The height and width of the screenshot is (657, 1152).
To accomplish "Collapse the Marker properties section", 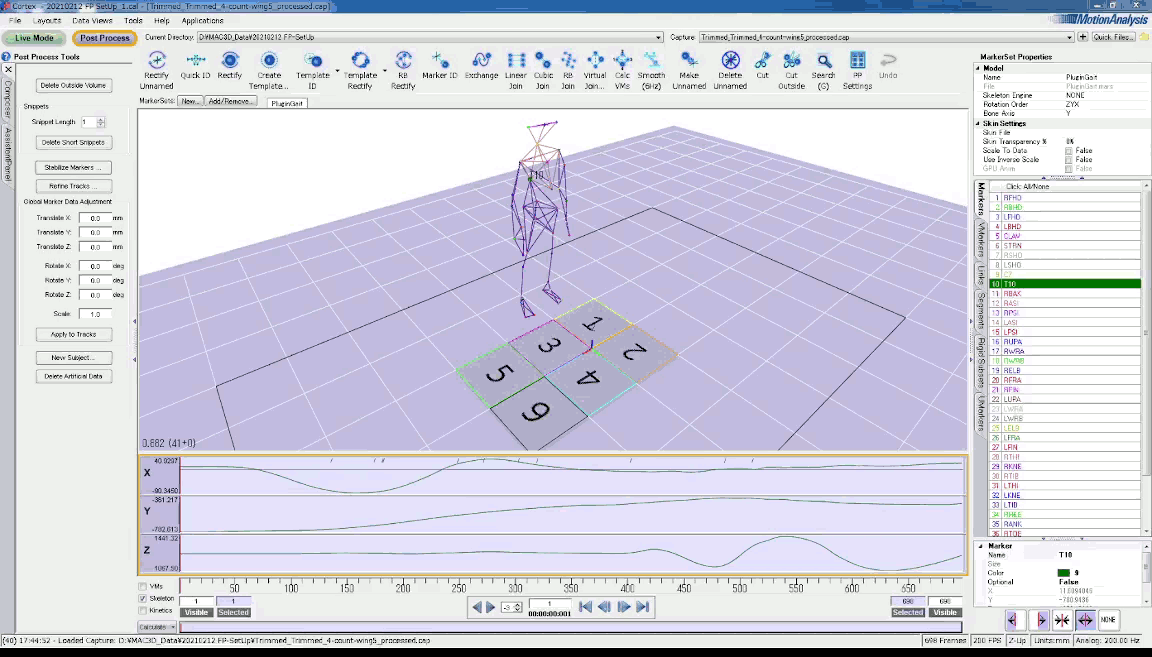I will coord(981,546).
